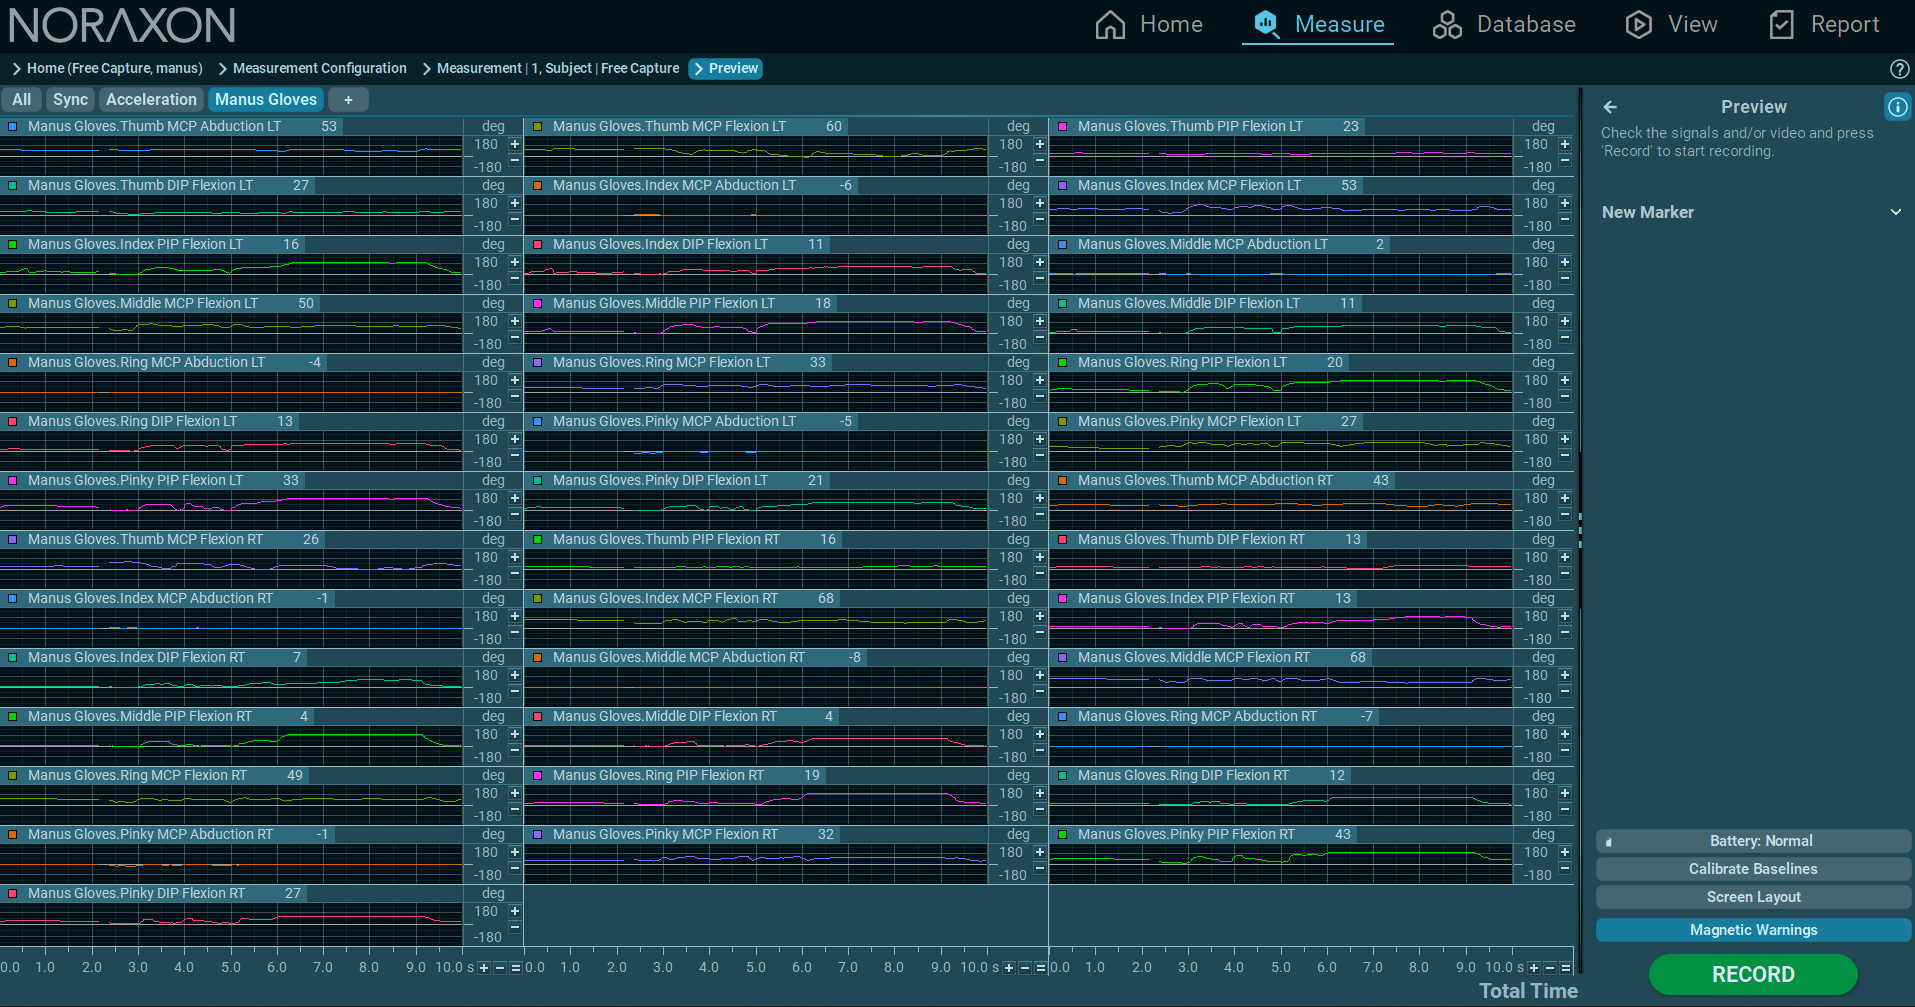Viewport: 1915px width, 1007px height.
Task: Zoom out the first column time axis
Action: [x=500, y=968]
